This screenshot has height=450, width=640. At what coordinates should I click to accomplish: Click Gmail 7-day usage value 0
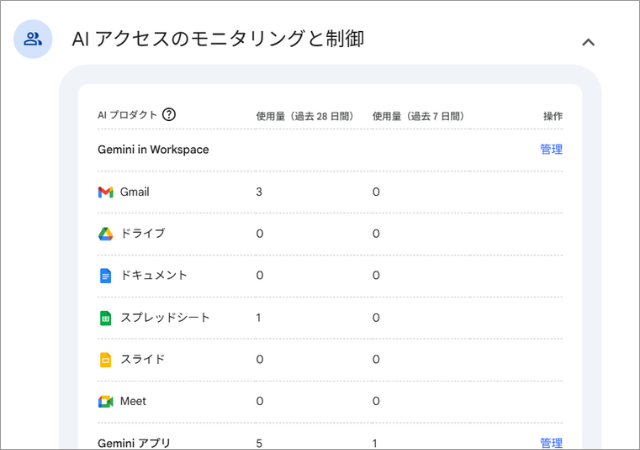click(x=376, y=192)
